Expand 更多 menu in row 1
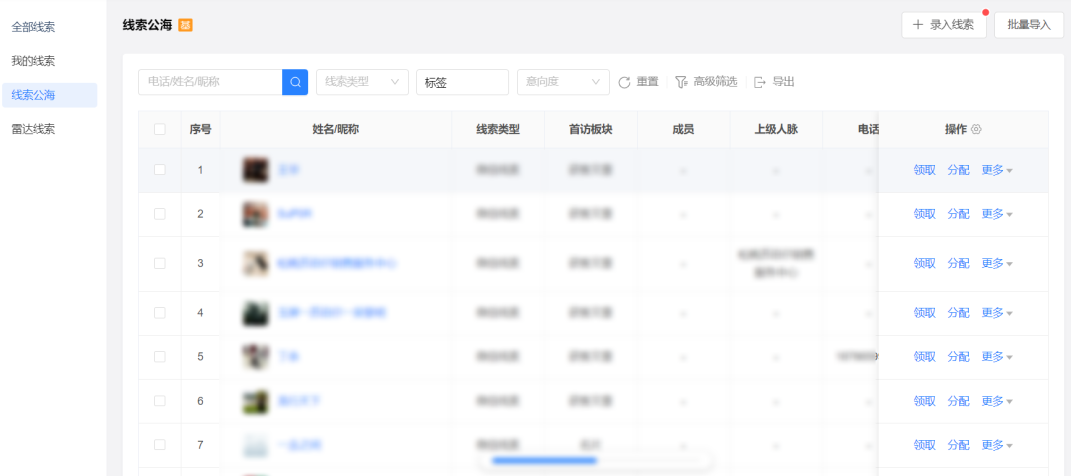 tap(997, 170)
